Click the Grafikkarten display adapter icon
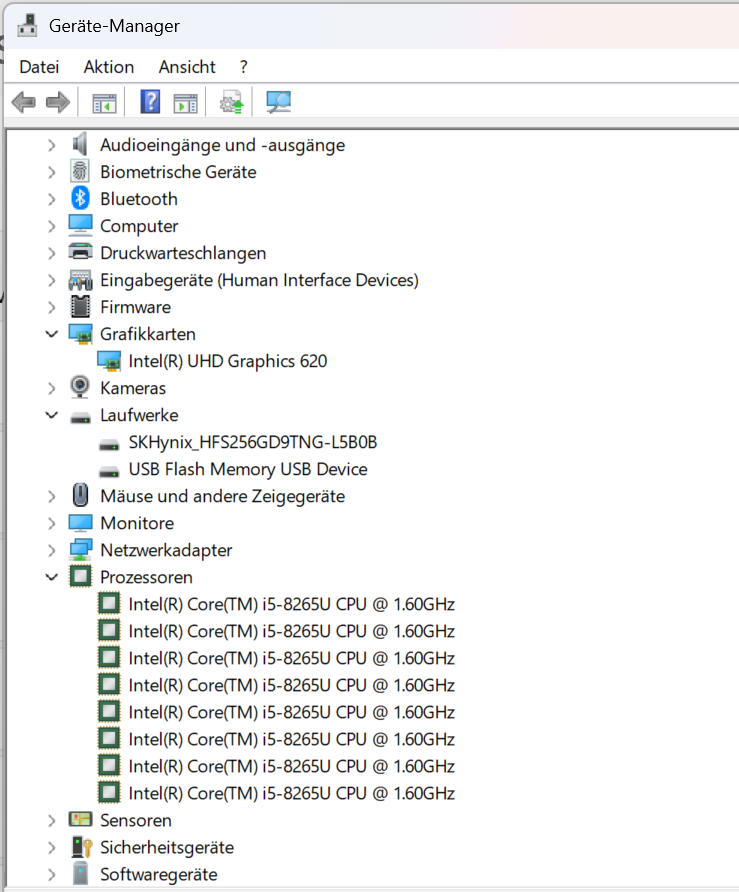This screenshot has width=739, height=892. (80, 334)
